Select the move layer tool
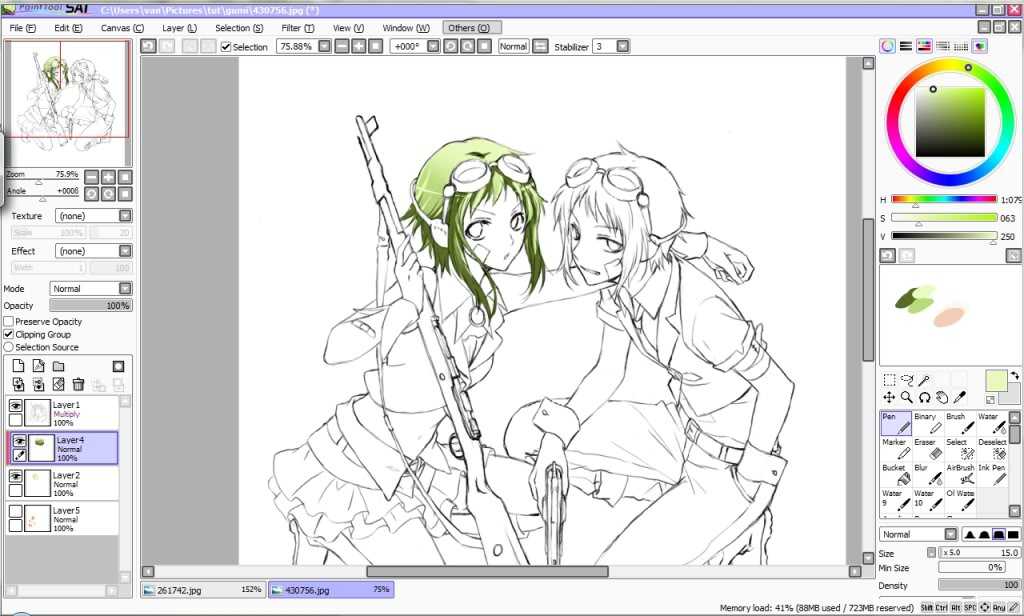This screenshot has height=616, width=1024. click(889, 397)
